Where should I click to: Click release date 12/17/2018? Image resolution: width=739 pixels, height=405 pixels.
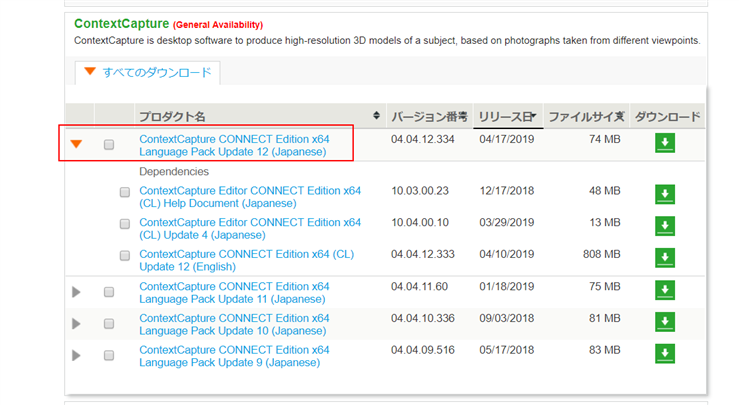click(507, 190)
